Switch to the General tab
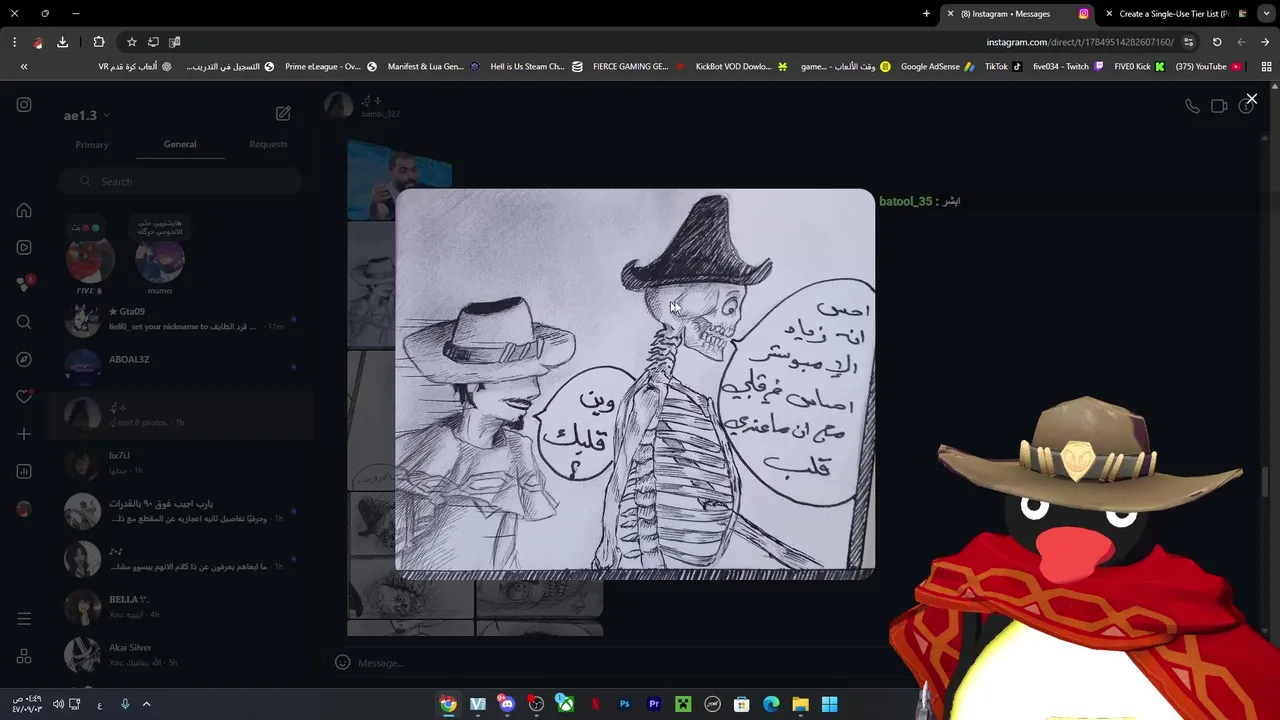The height and width of the screenshot is (720, 1280). (x=180, y=144)
